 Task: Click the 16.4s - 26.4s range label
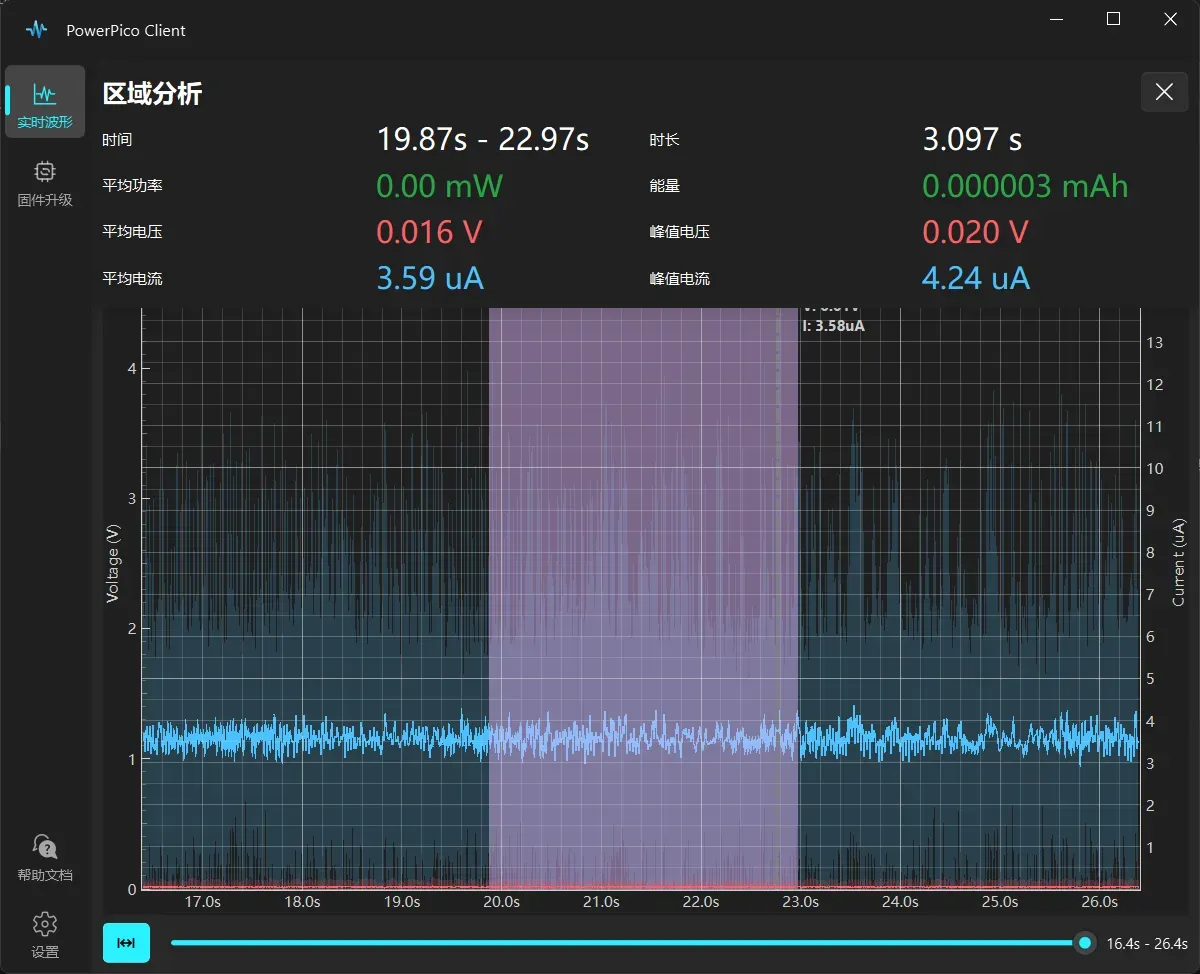click(x=1148, y=942)
